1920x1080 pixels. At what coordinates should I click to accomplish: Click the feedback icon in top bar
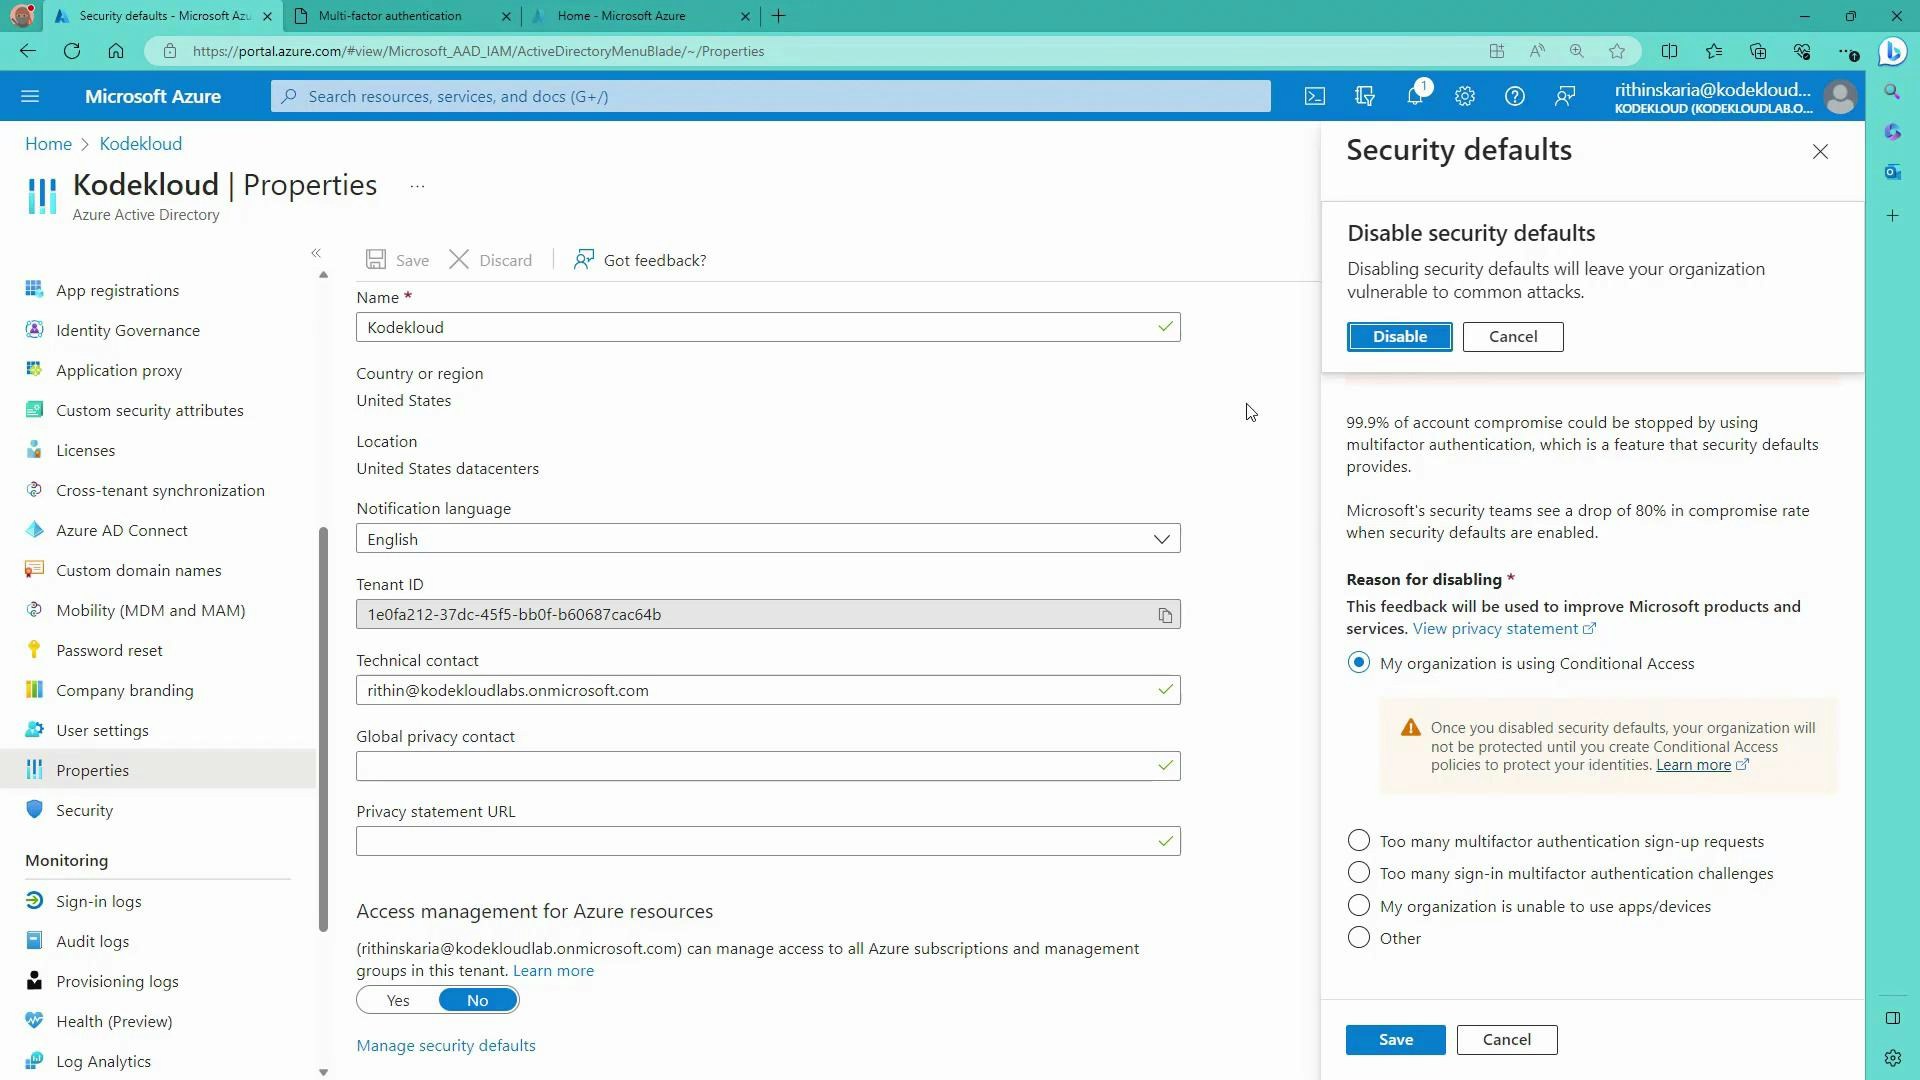[1565, 96]
